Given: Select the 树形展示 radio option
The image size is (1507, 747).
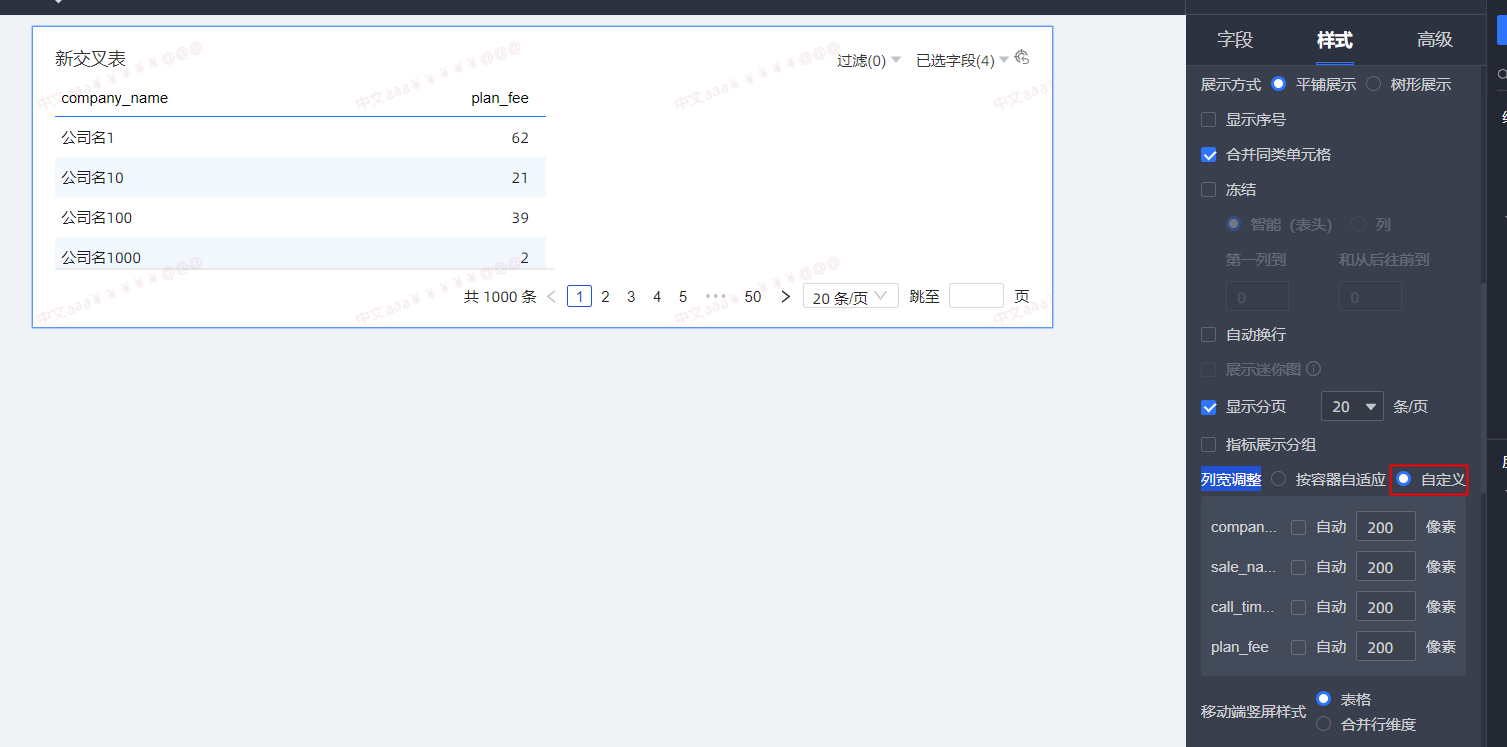Looking at the screenshot, I should [x=1374, y=85].
